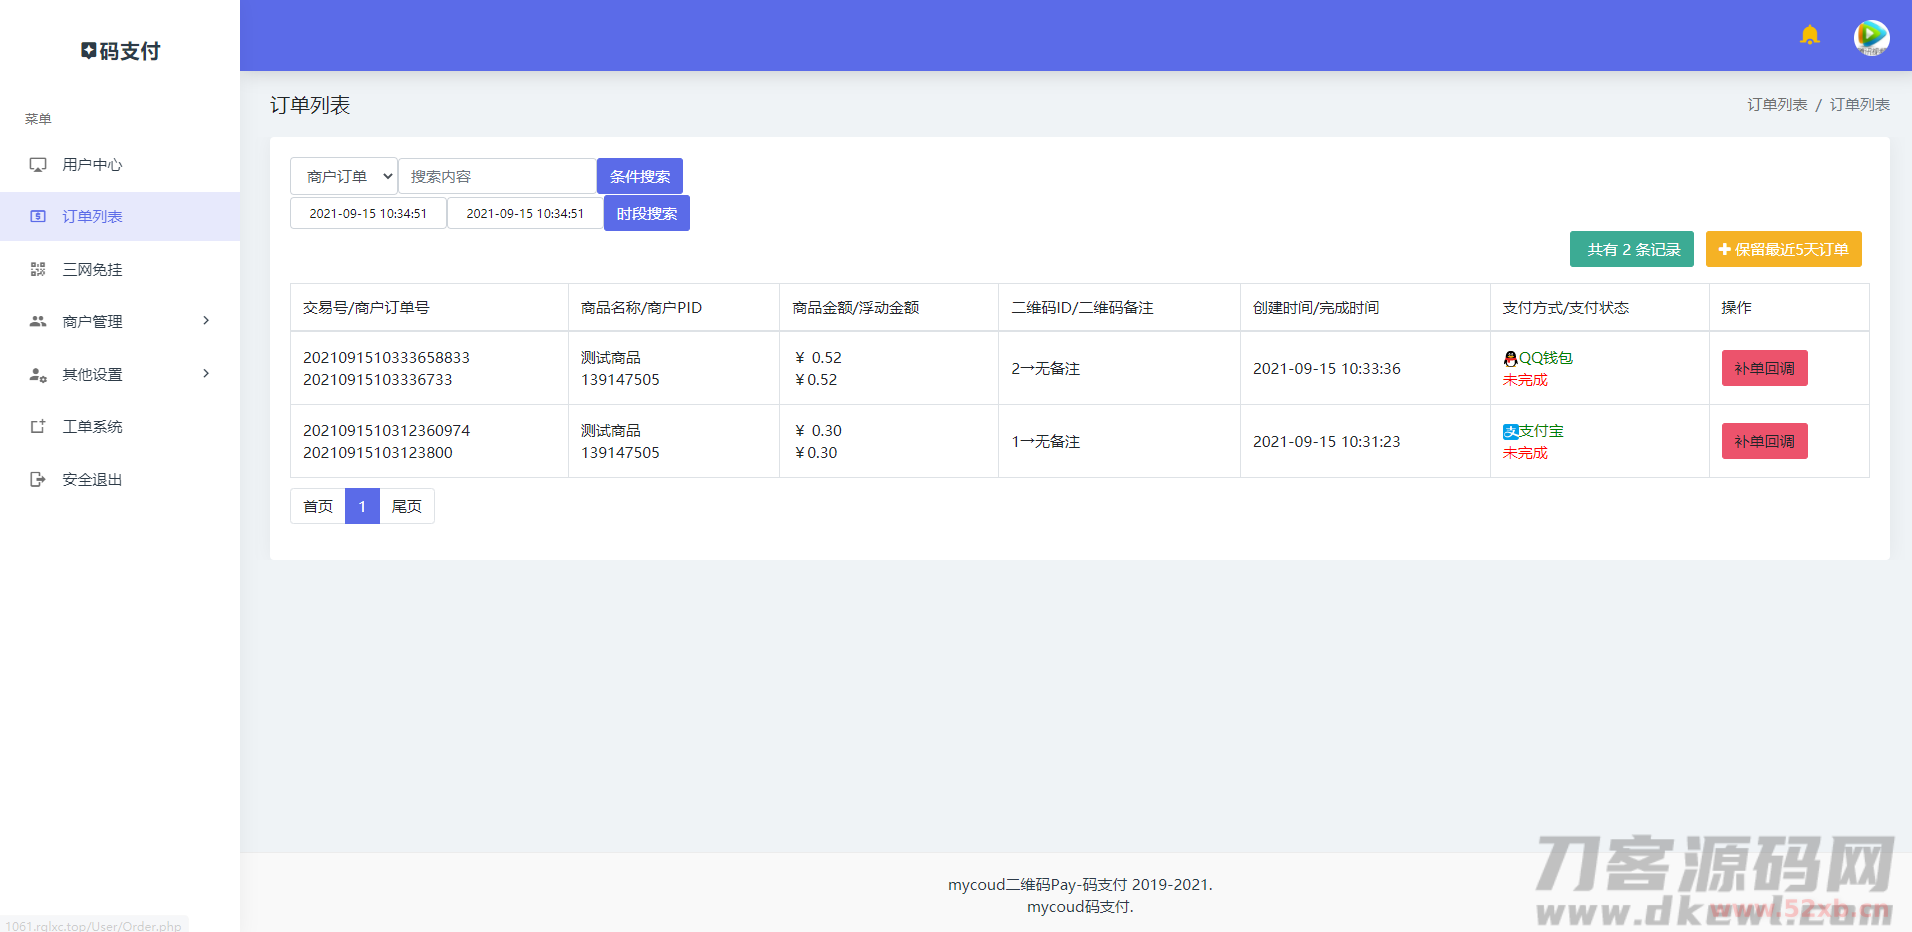Go to page 1 in pagination
Image resolution: width=1912 pixels, height=932 pixels.
[362, 507]
